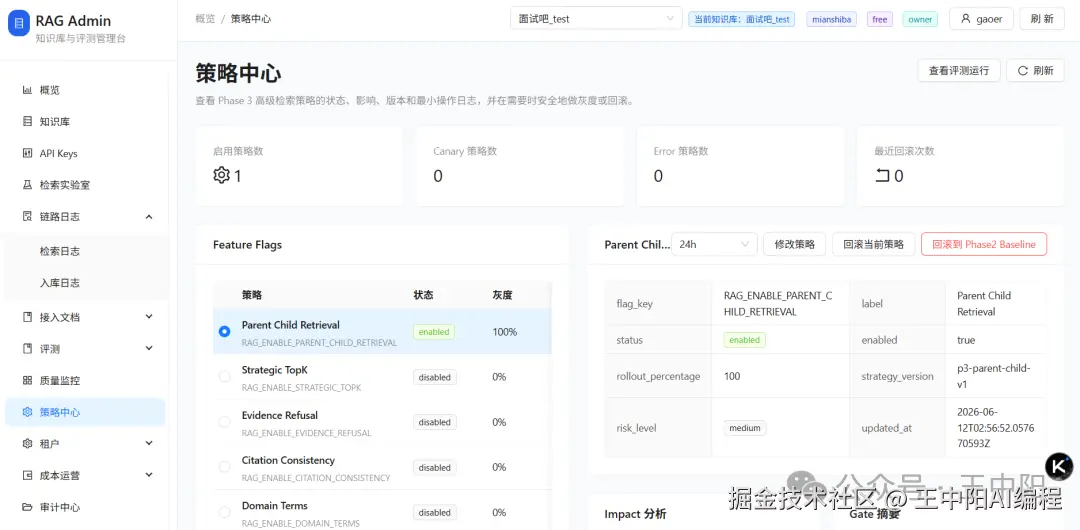The width and height of the screenshot is (1080, 530).
Task: Click the RAG Admin logo icon
Action: point(19,23)
